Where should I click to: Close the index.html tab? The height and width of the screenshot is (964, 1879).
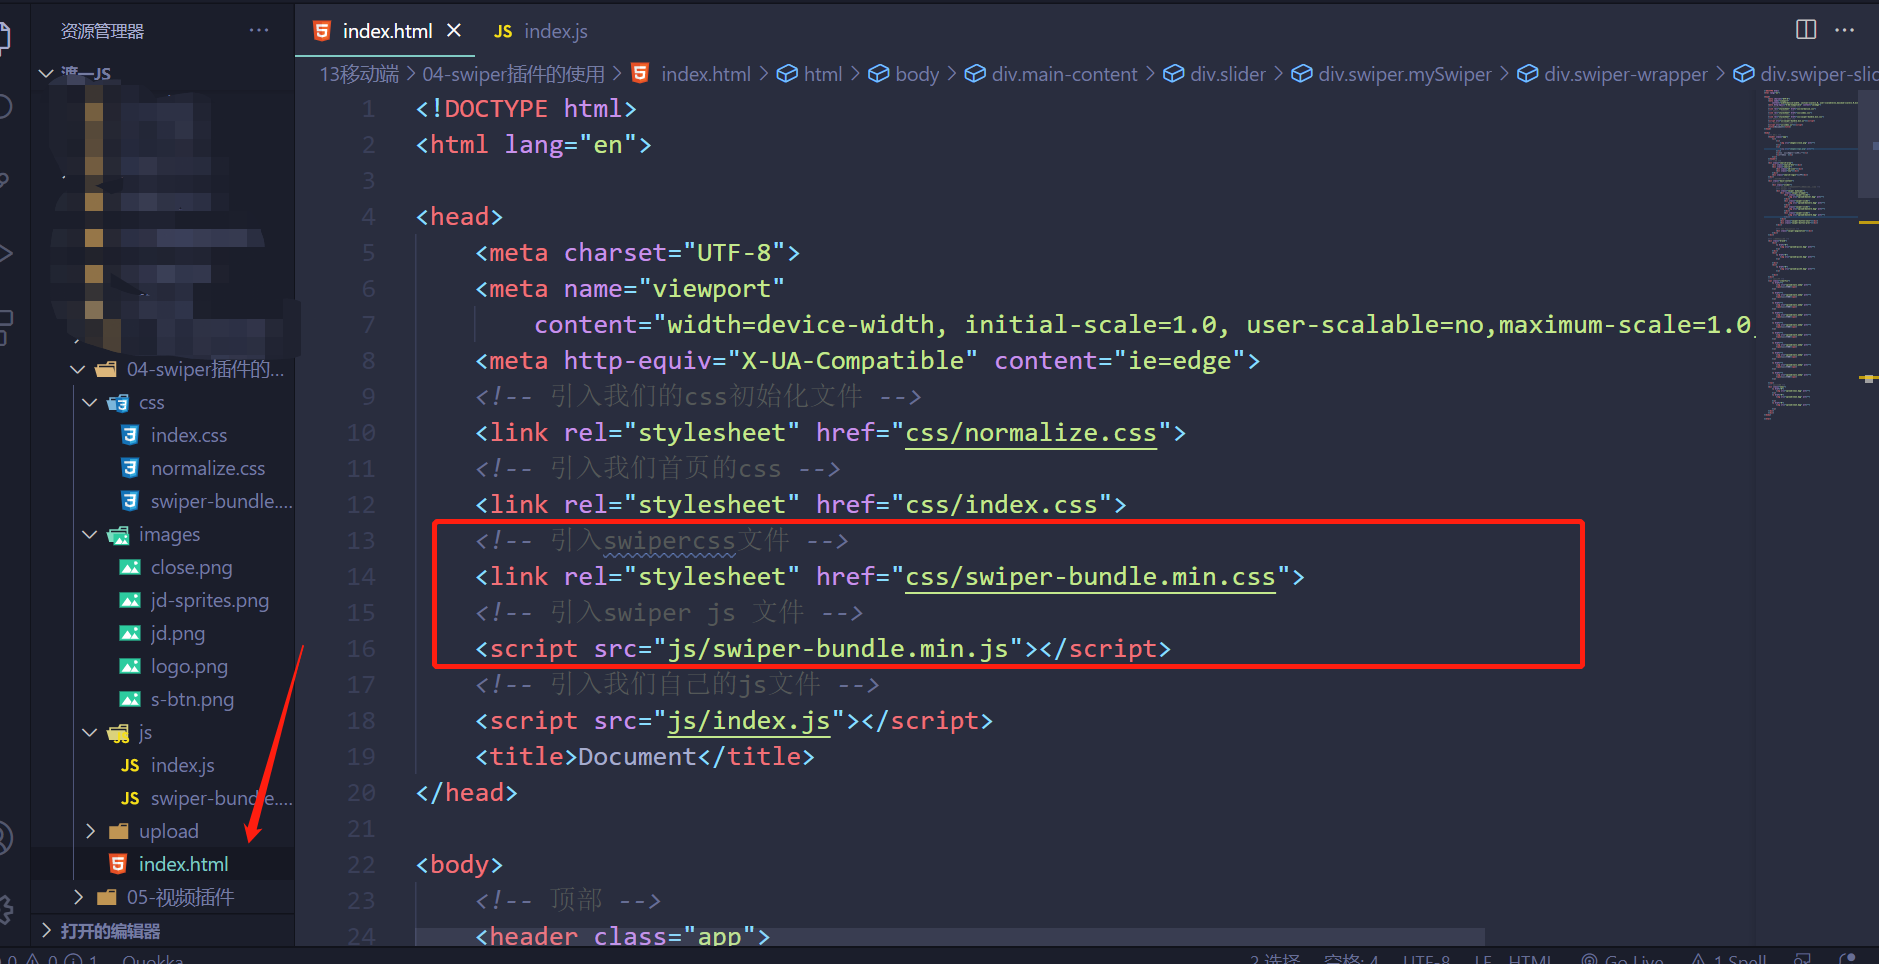[454, 30]
